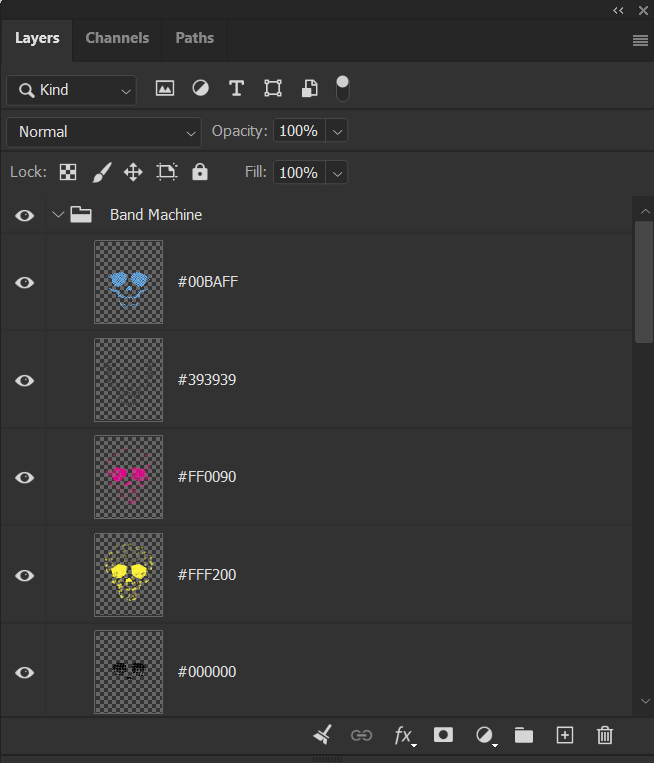Click the Fill label

(x=256, y=172)
